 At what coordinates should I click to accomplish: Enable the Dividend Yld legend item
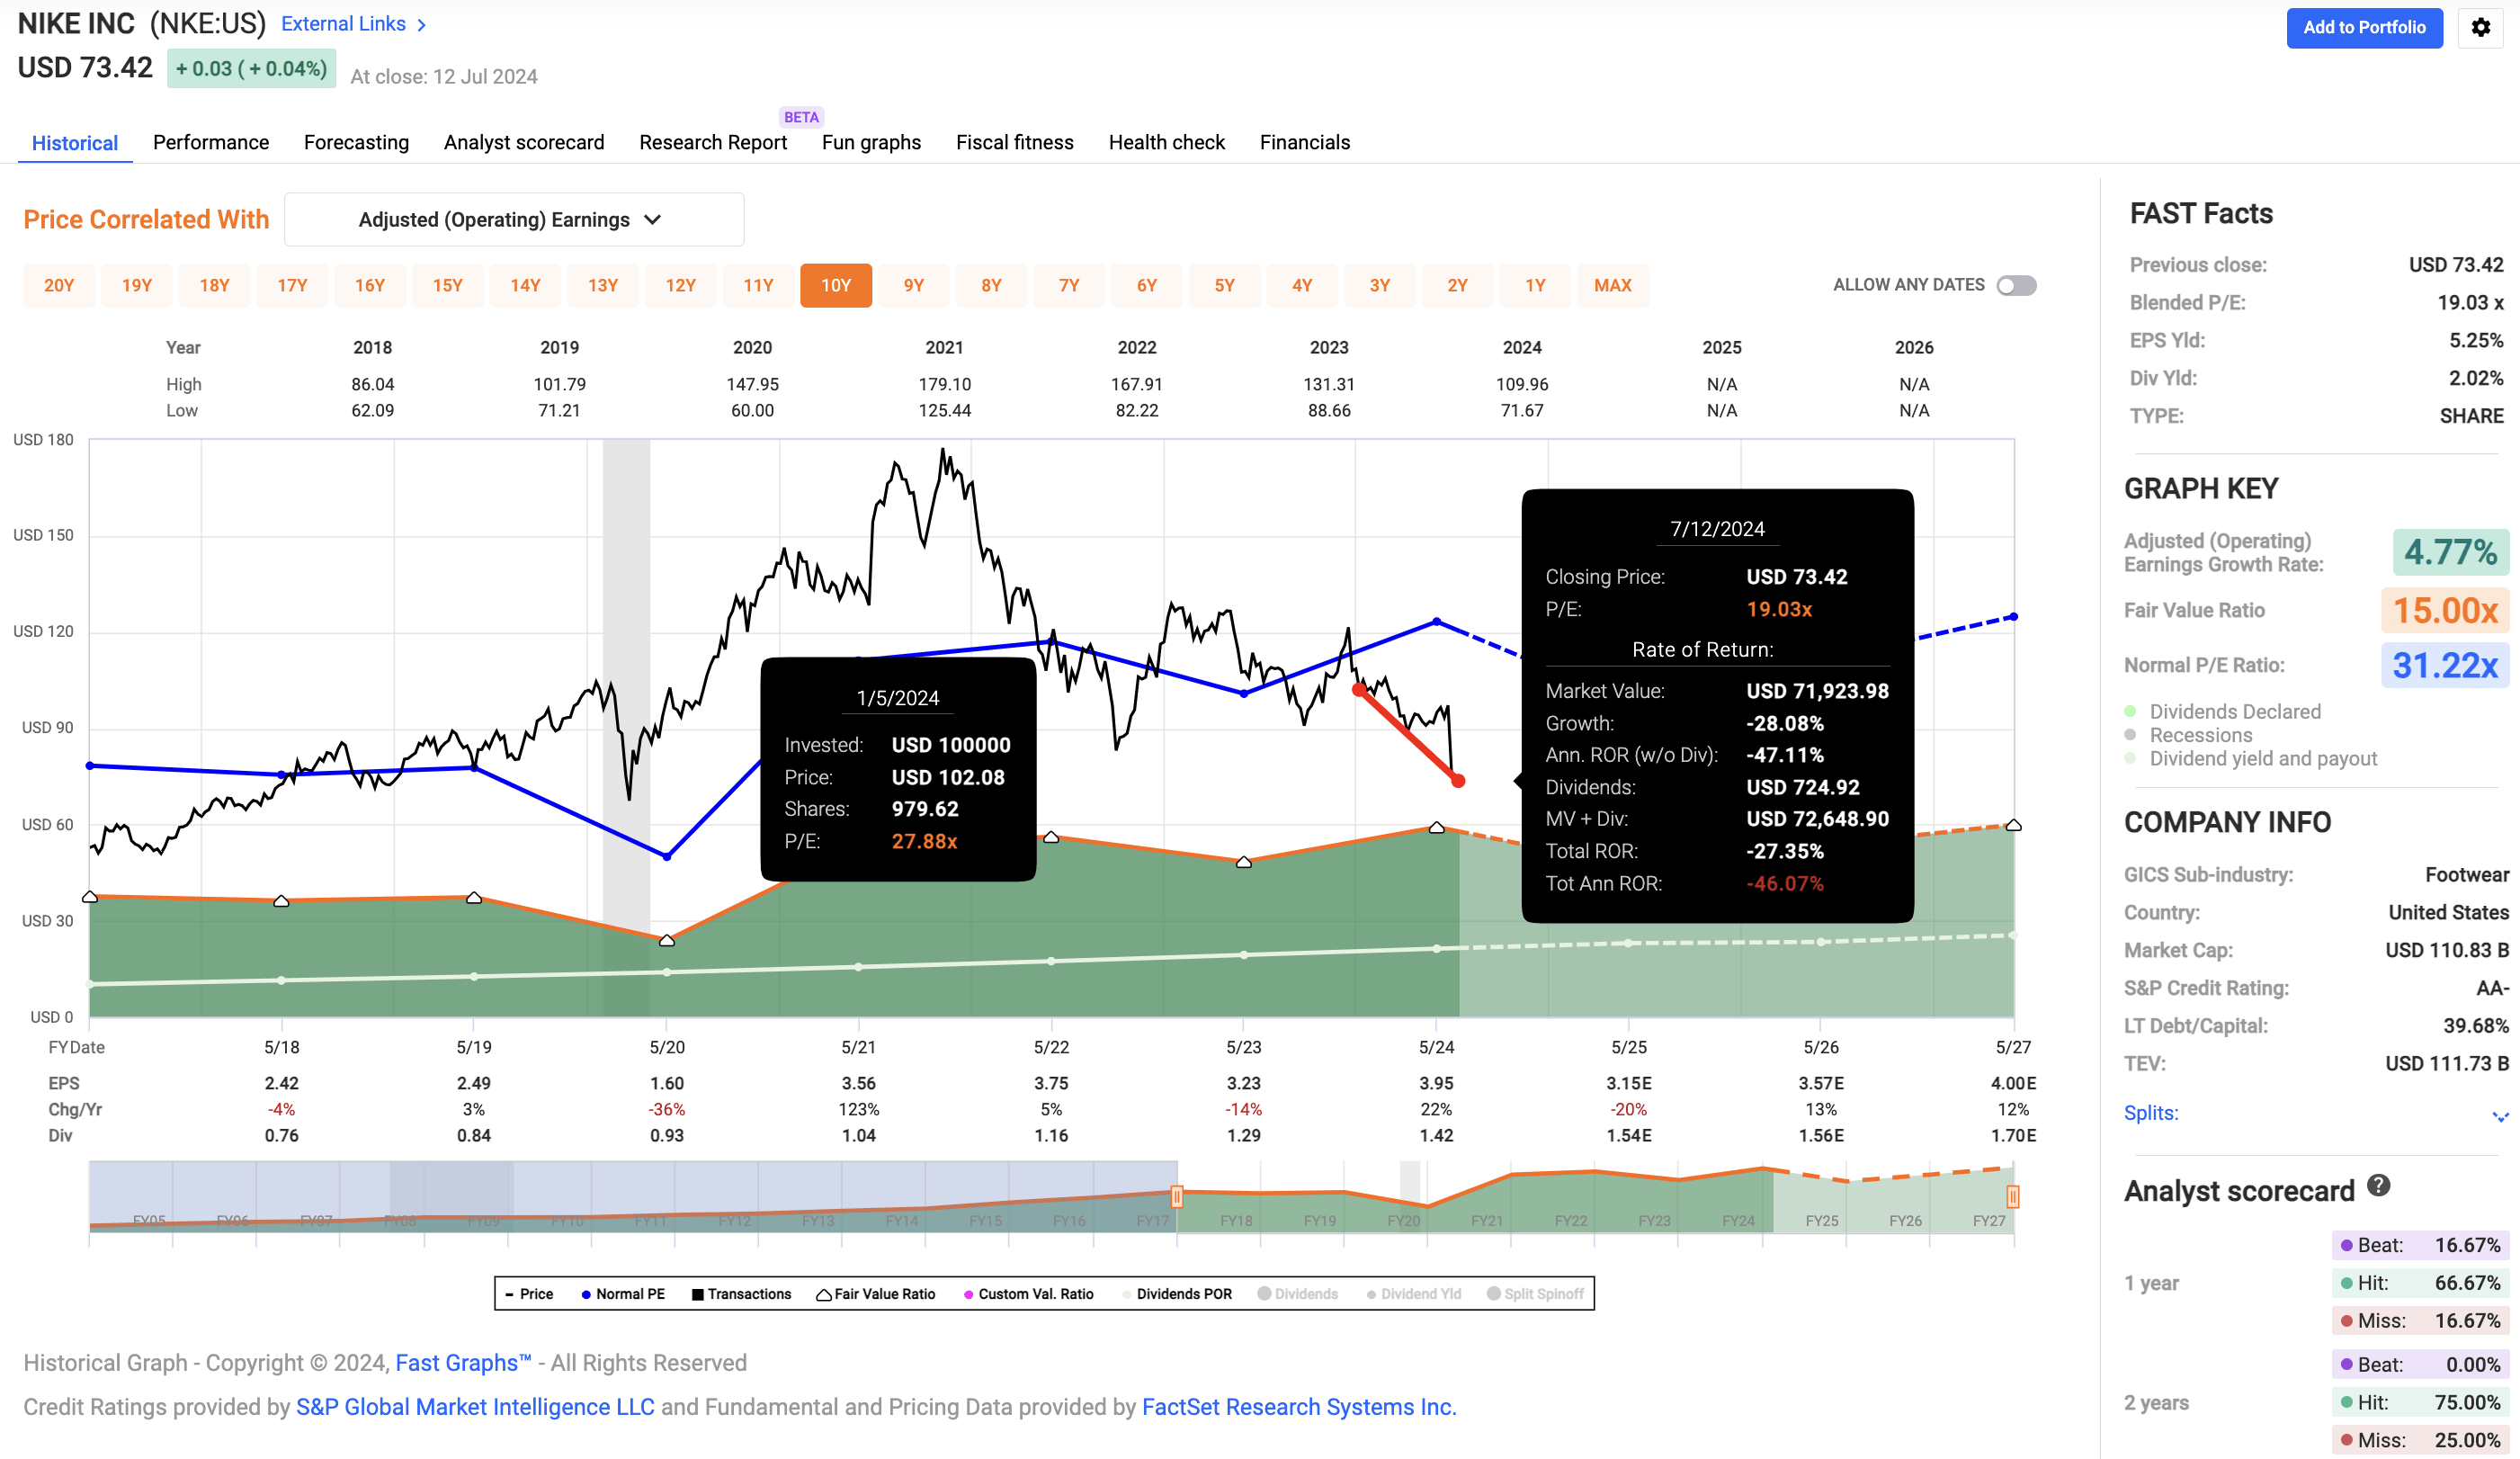point(1413,1294)
